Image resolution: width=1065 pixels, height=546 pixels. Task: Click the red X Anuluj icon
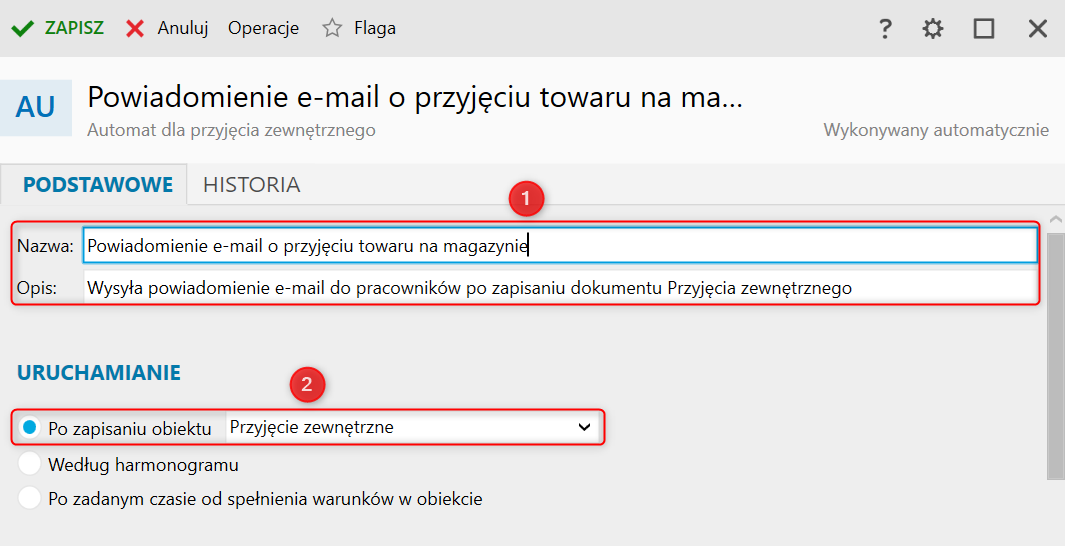[x=135, y=28]
